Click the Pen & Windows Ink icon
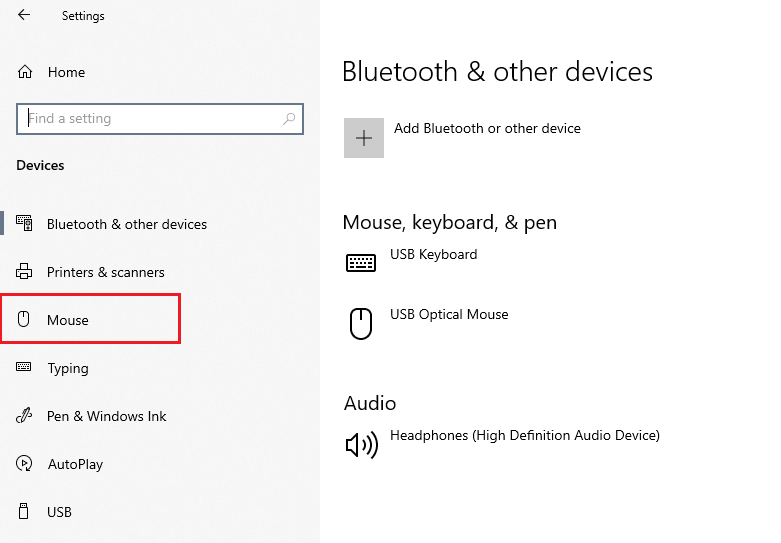Image resolution: width=781 pixels, height=543 pixels. click(24, 415)
